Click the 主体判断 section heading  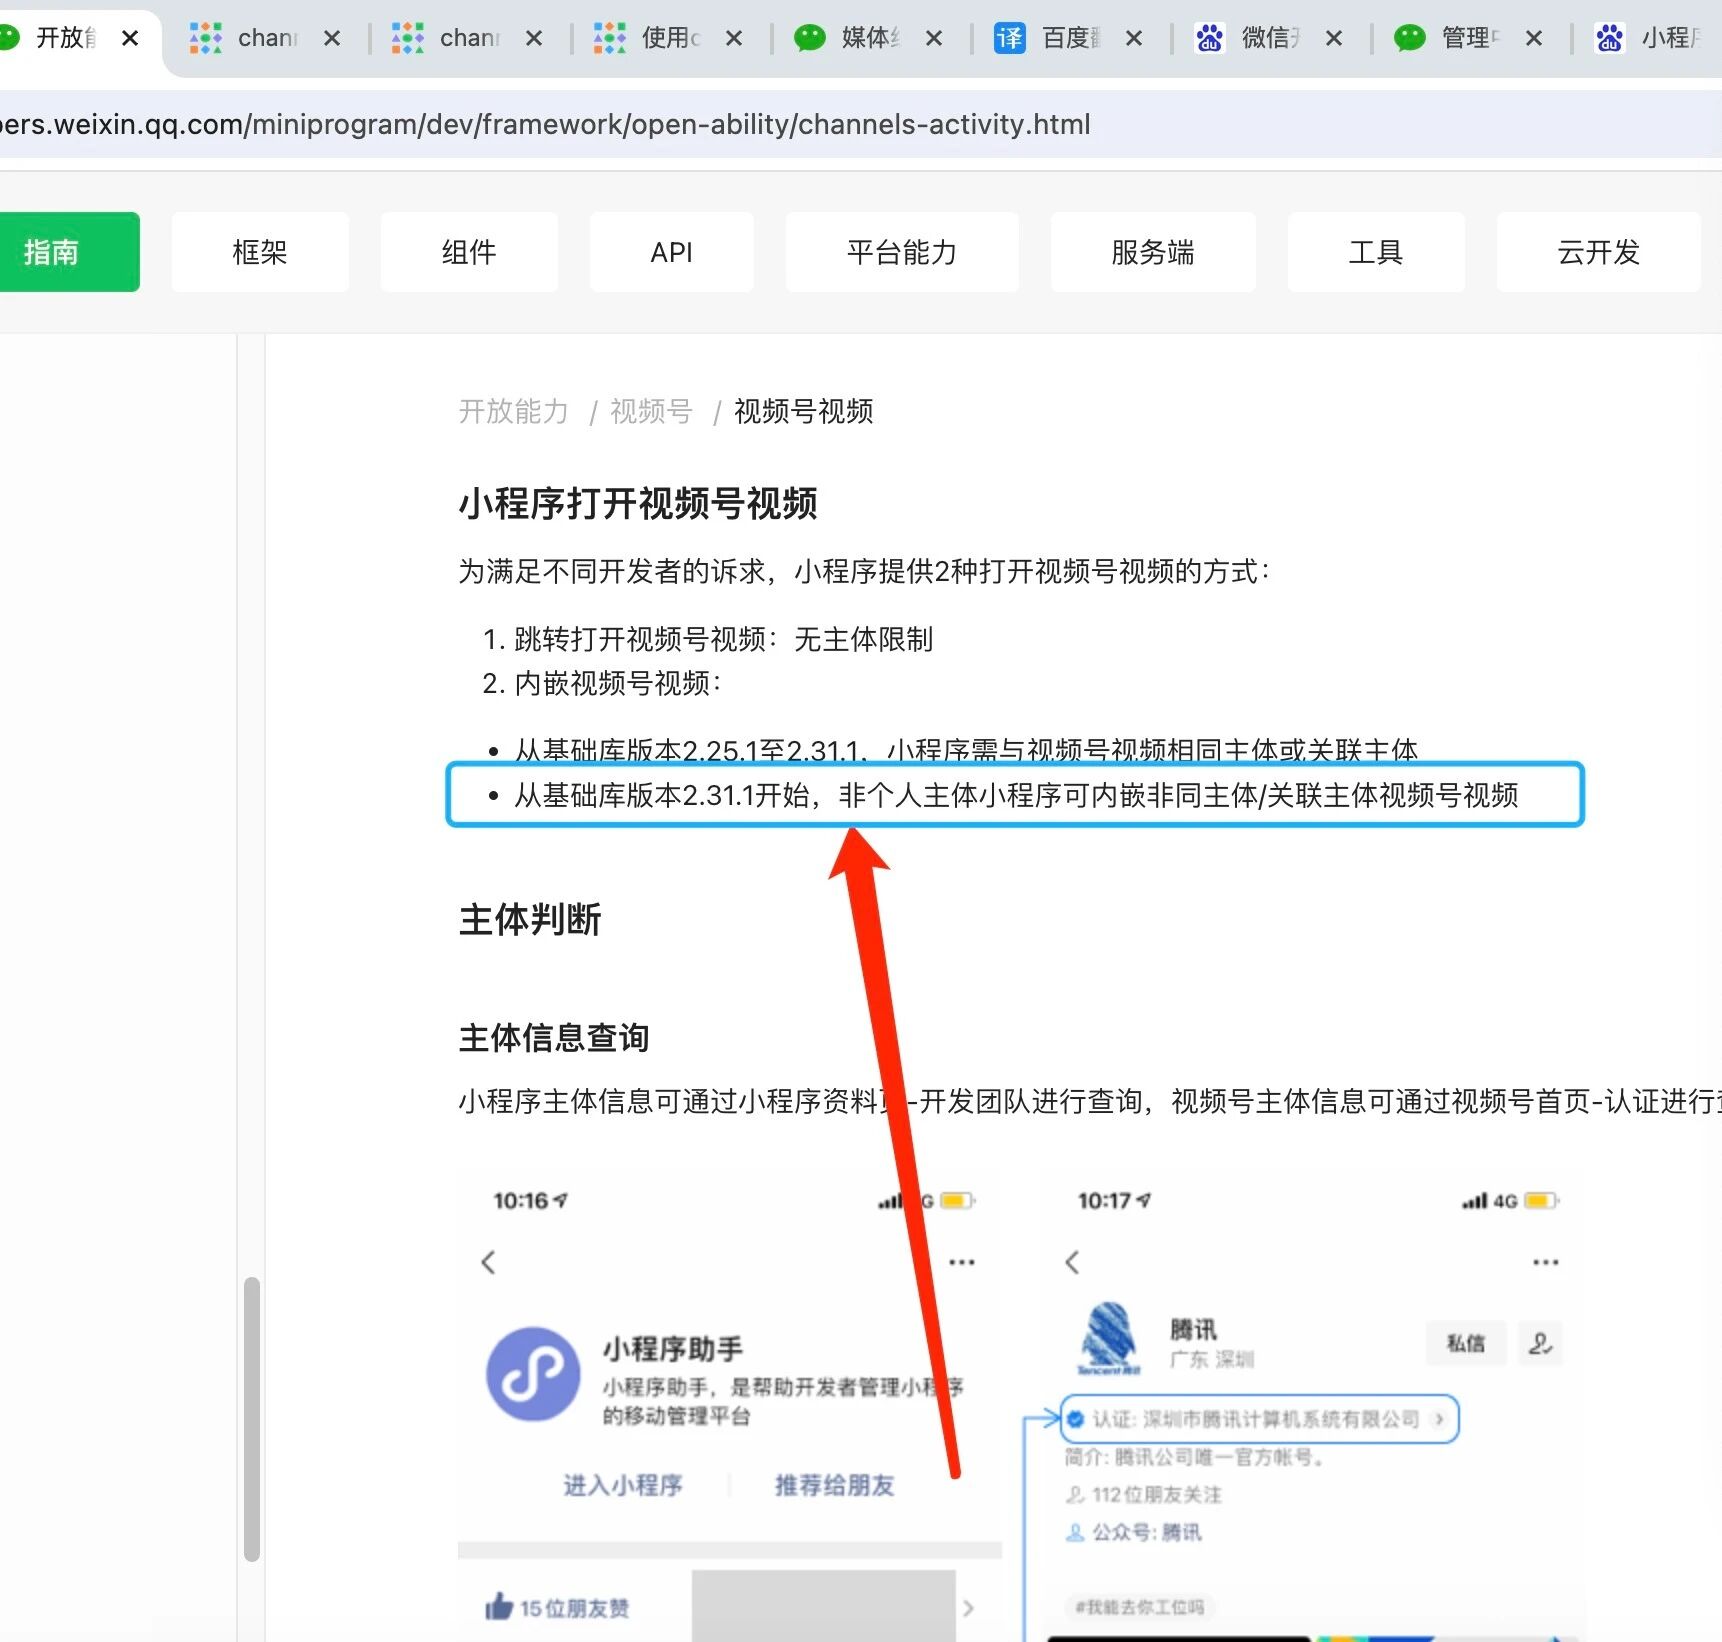(x=530, y=919)
